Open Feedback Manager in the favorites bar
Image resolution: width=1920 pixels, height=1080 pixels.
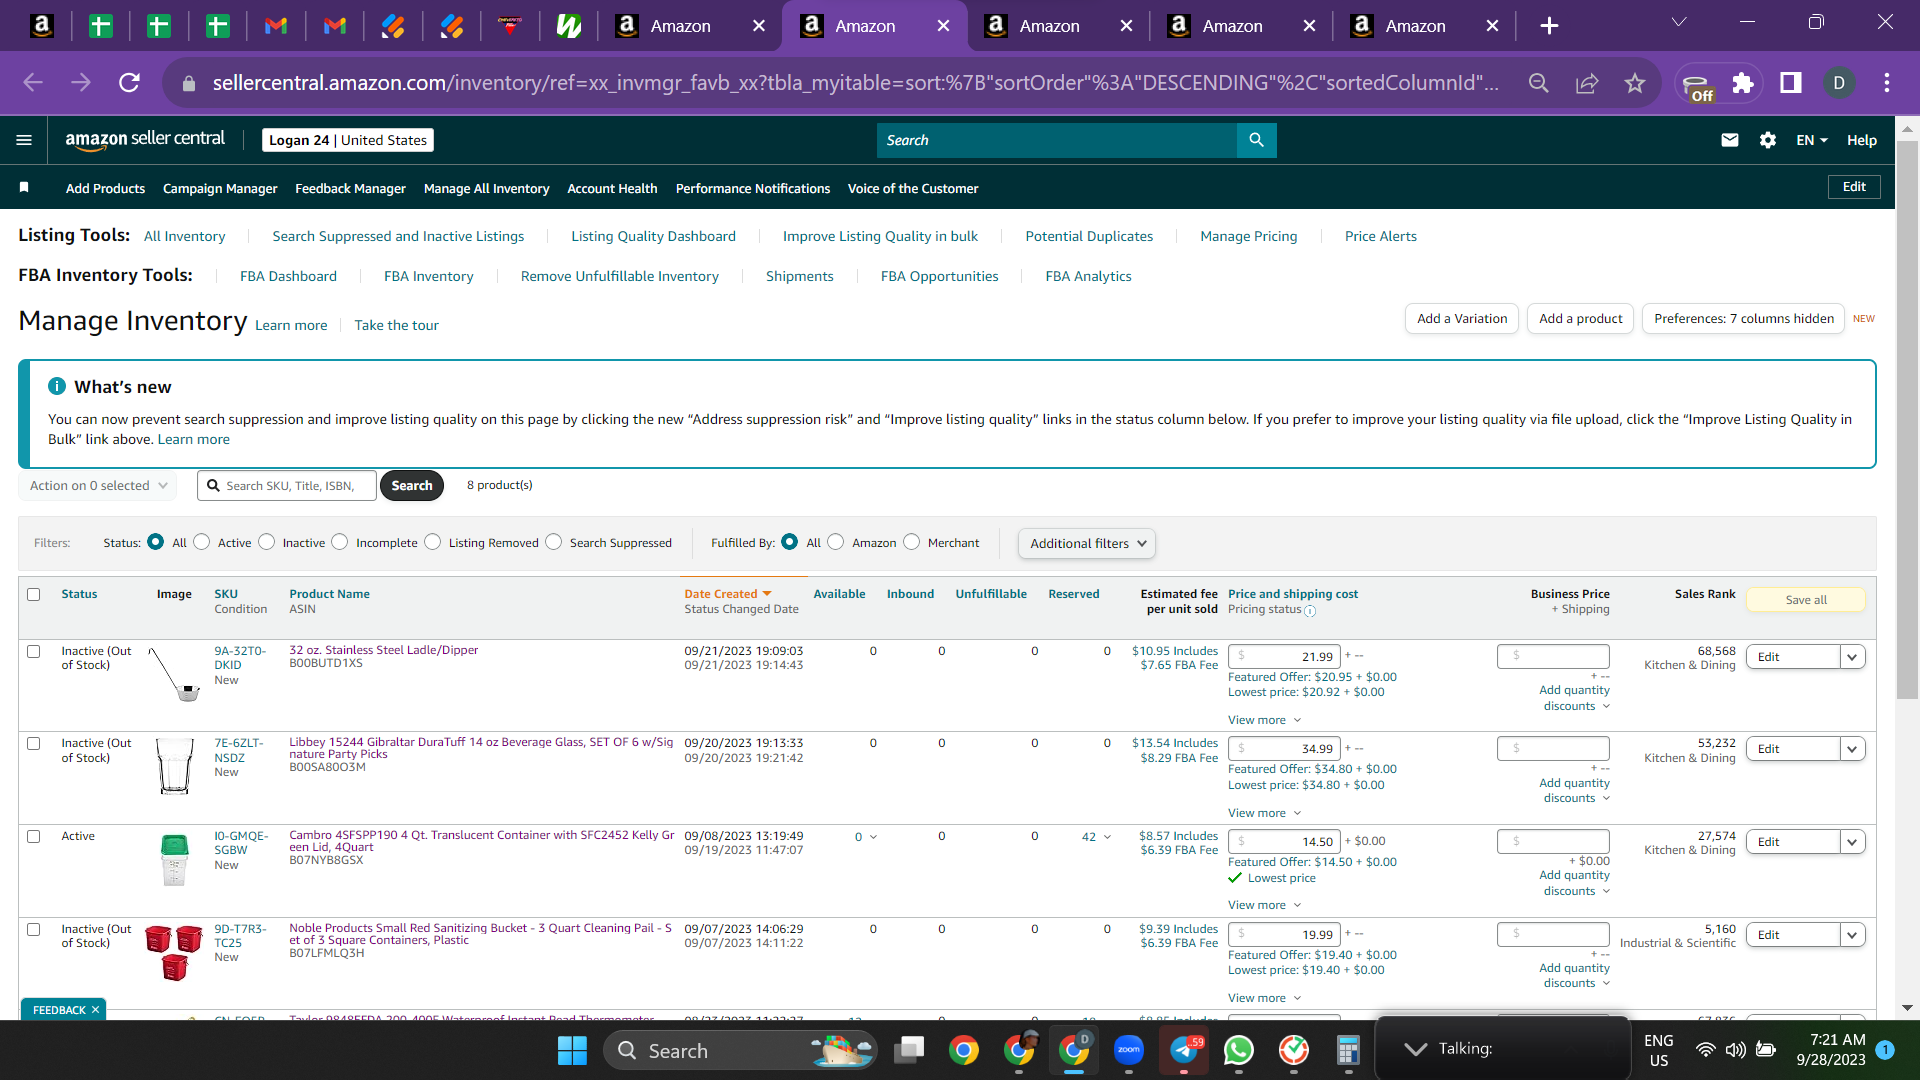point(350,188)
